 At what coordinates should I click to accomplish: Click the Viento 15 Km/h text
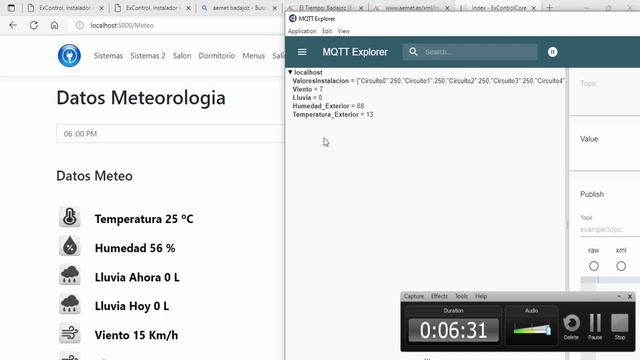136,335
